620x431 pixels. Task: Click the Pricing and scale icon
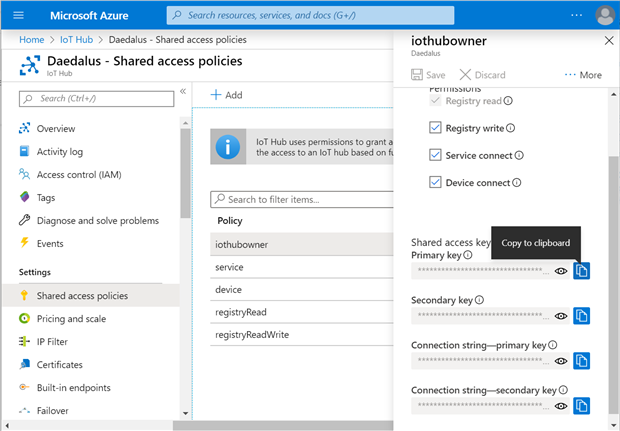(x=24, y=318)
